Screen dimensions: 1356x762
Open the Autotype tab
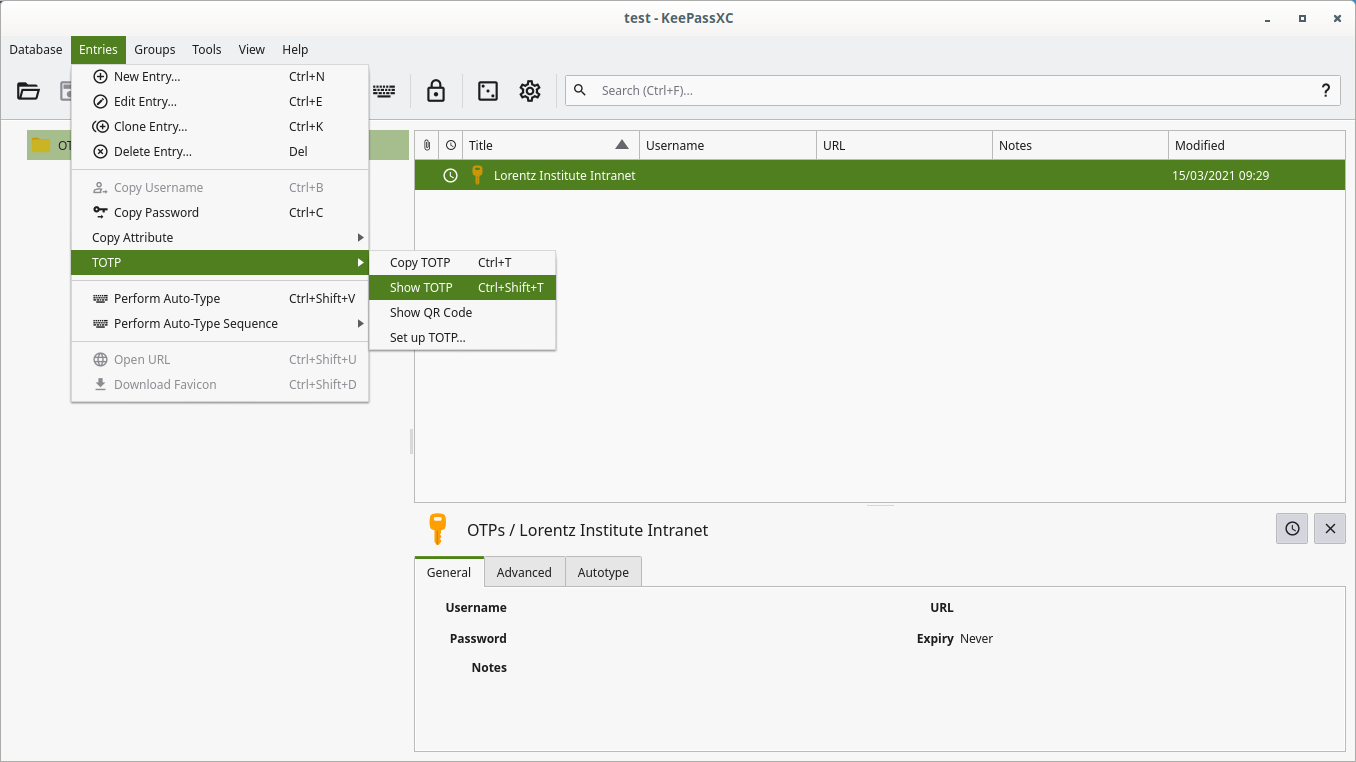pyautogui.click(x=603, y=572)
